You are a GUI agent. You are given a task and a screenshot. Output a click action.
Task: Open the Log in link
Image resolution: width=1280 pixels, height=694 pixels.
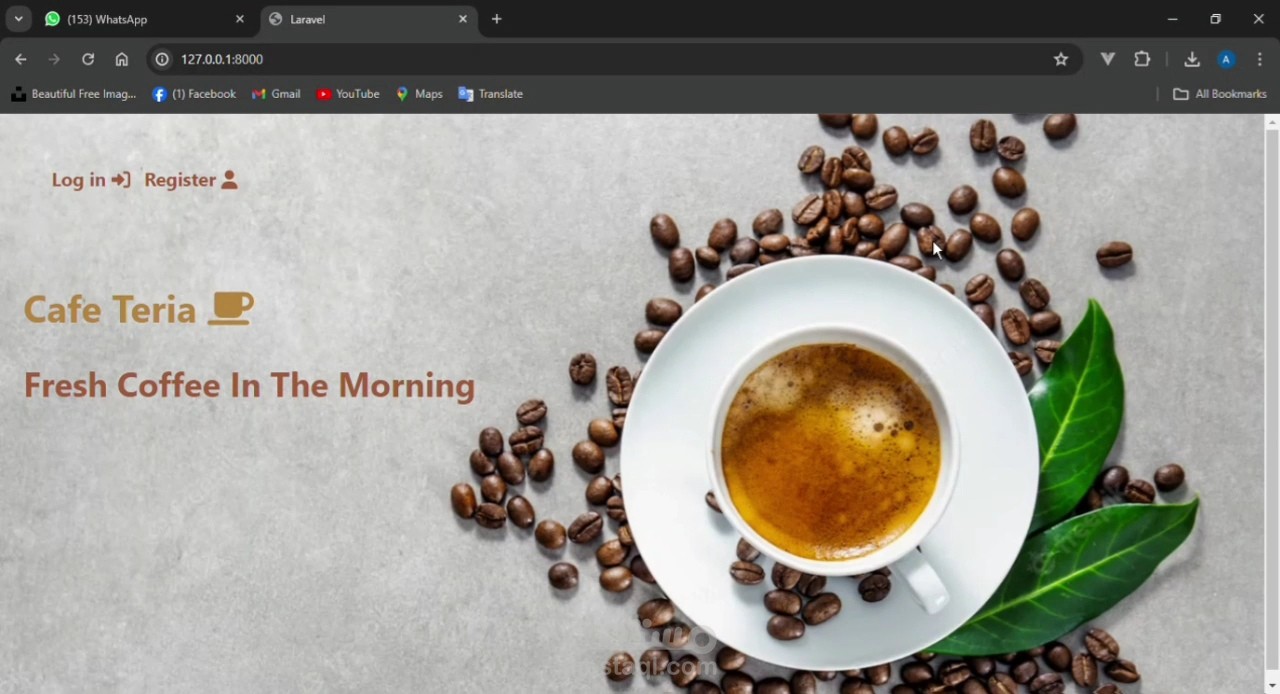(91, 180)
